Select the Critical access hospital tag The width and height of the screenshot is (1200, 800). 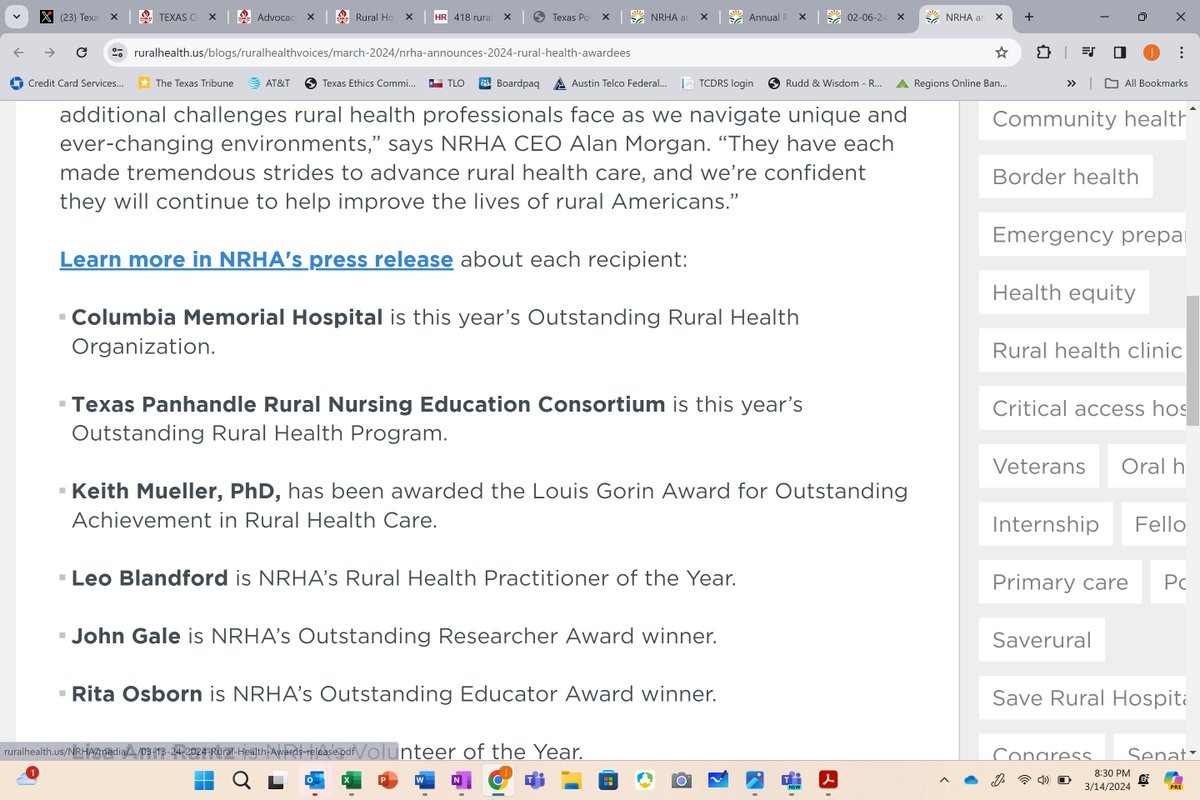pos(1082,409)
